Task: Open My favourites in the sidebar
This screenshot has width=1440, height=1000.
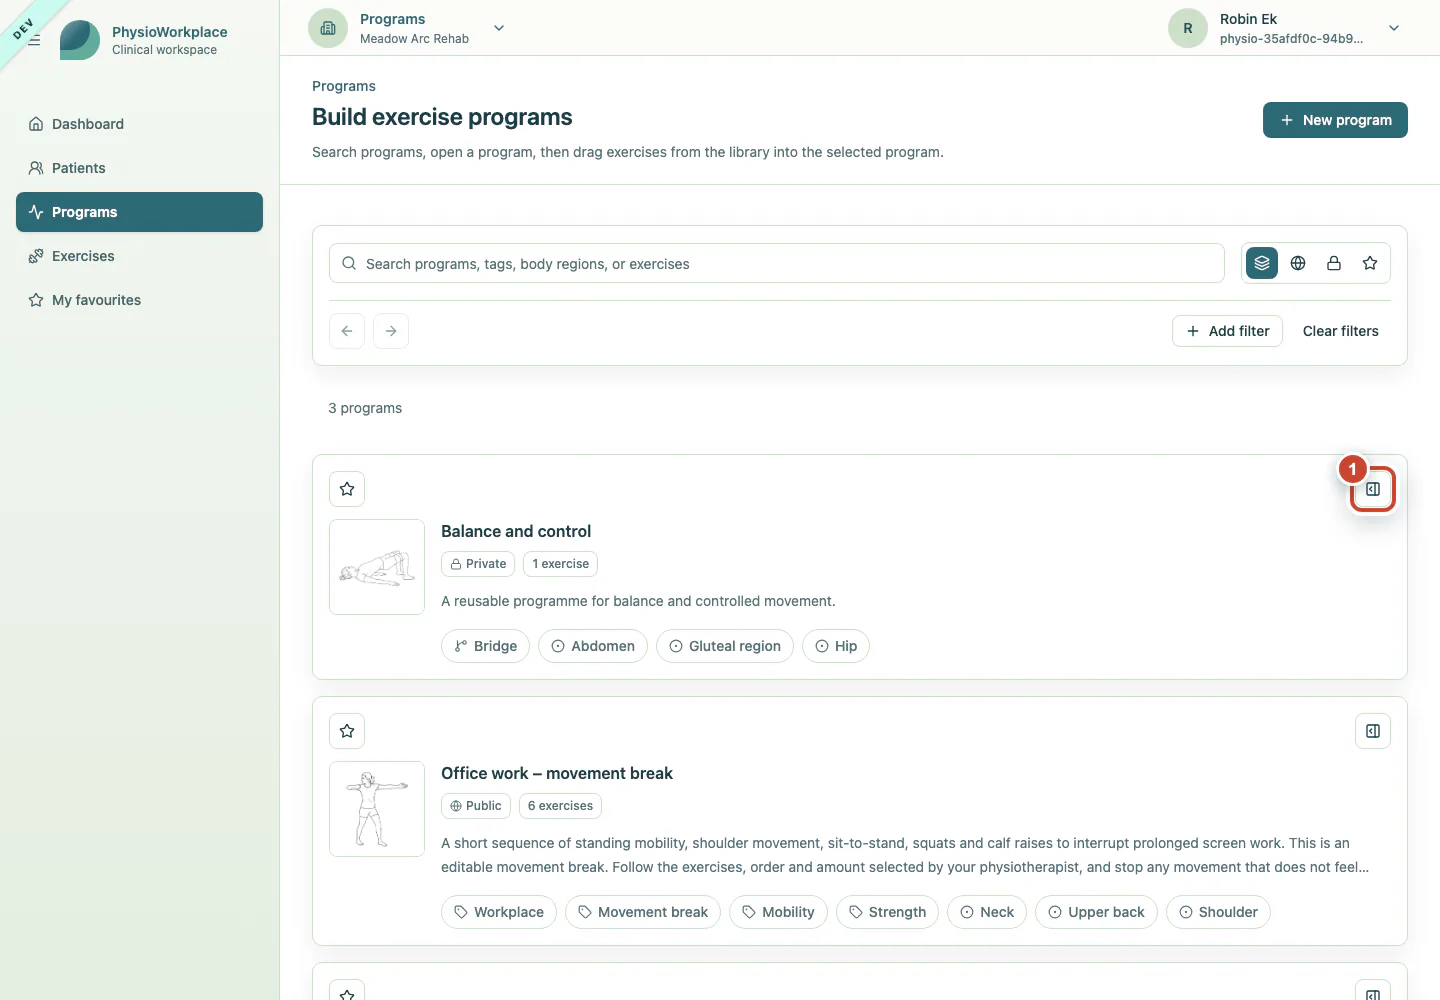Action: click(x=139, y=300)
